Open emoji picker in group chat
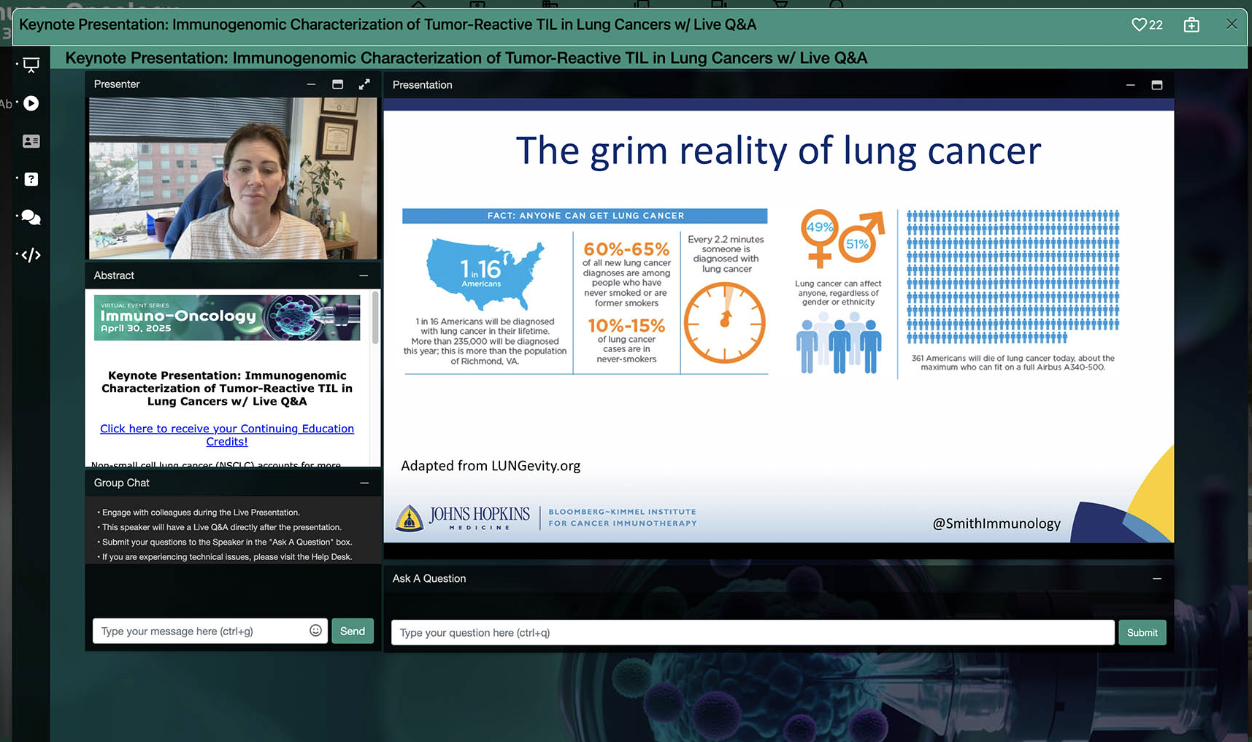Image resolution: width=1252 pixels, height=742 pixels. click(315, 631)
